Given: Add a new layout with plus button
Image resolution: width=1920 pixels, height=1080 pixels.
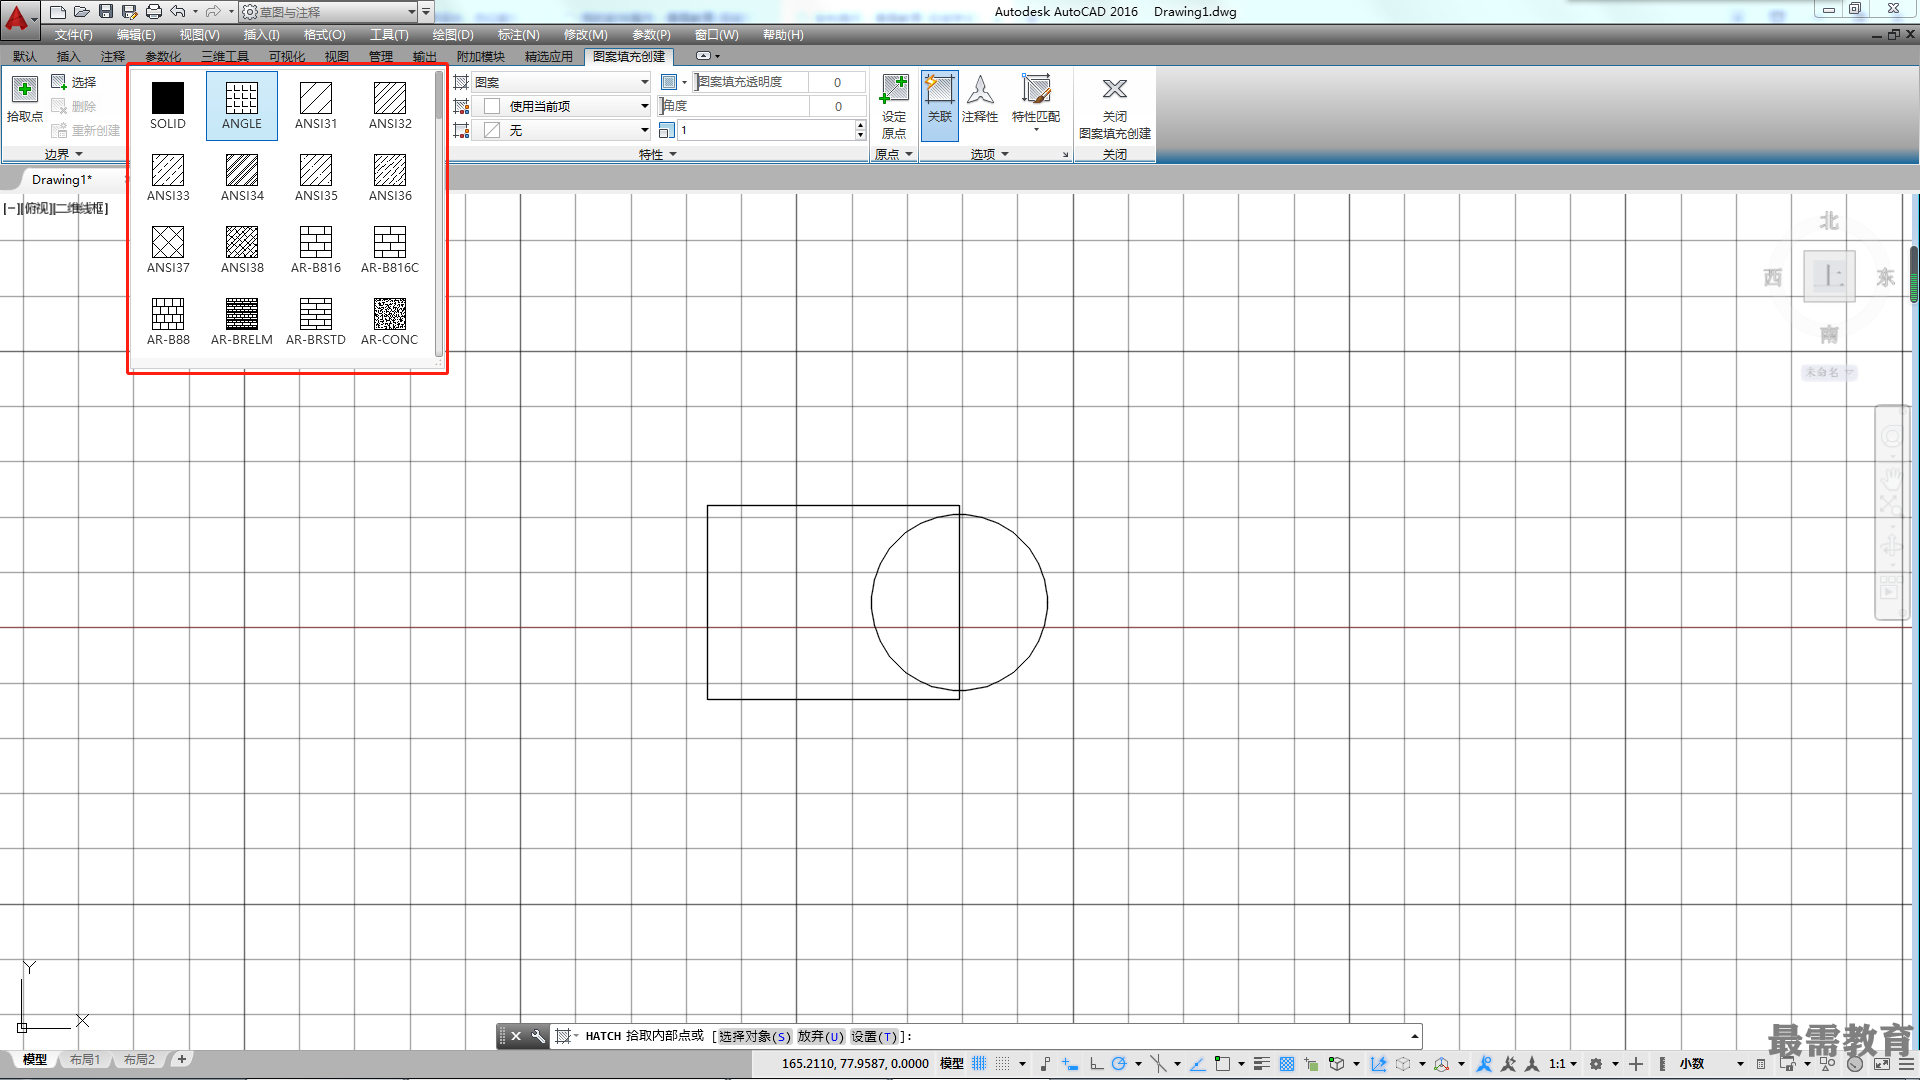Looking at the screenshot, I should coord(182,1059).
